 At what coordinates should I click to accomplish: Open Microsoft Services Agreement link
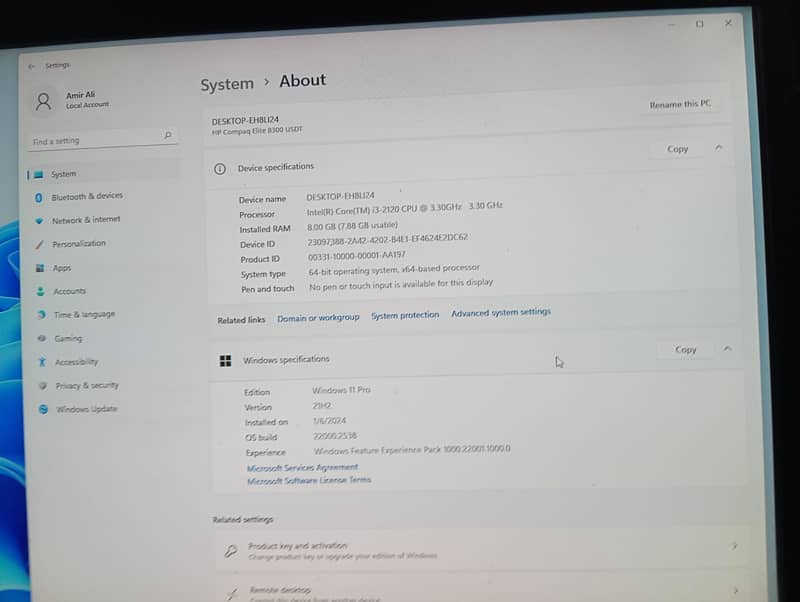302,467
